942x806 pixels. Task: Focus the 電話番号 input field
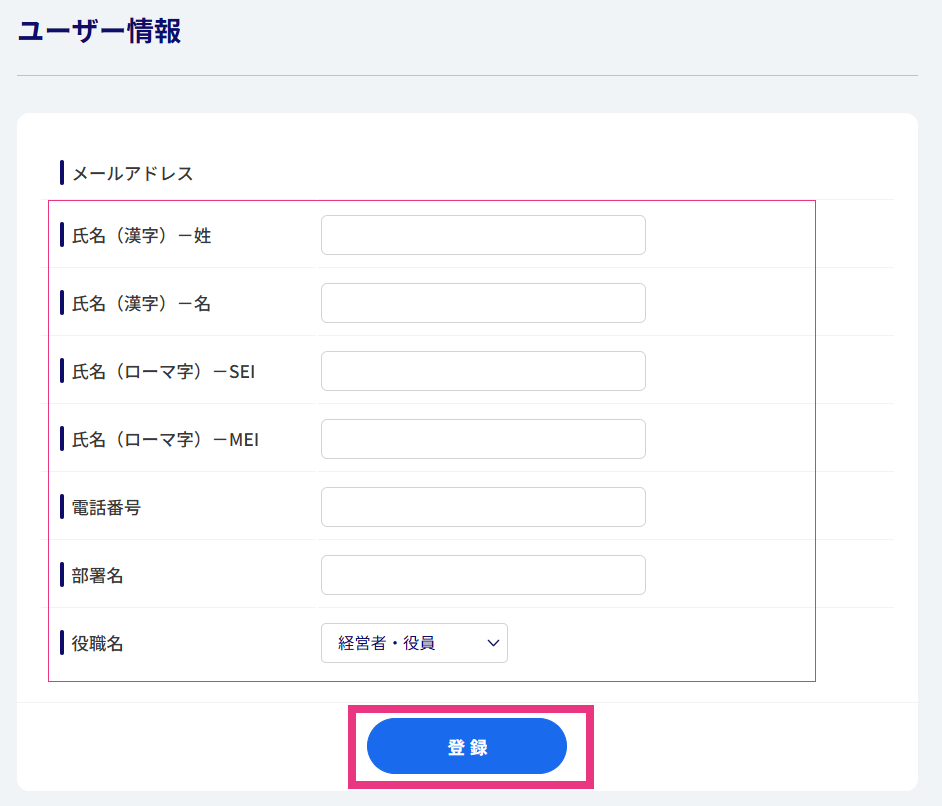pos(483,507)
